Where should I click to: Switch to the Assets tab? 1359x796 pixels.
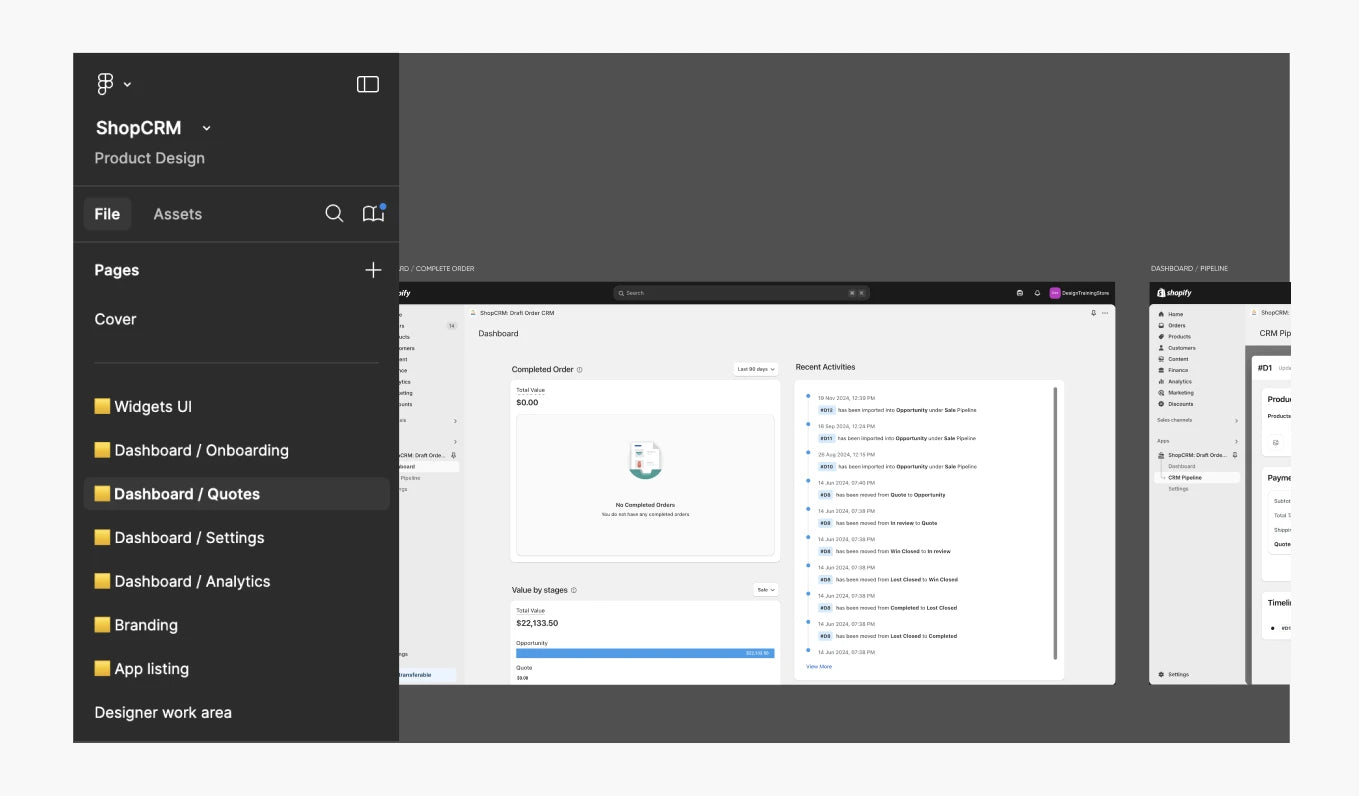coord(177,214)
